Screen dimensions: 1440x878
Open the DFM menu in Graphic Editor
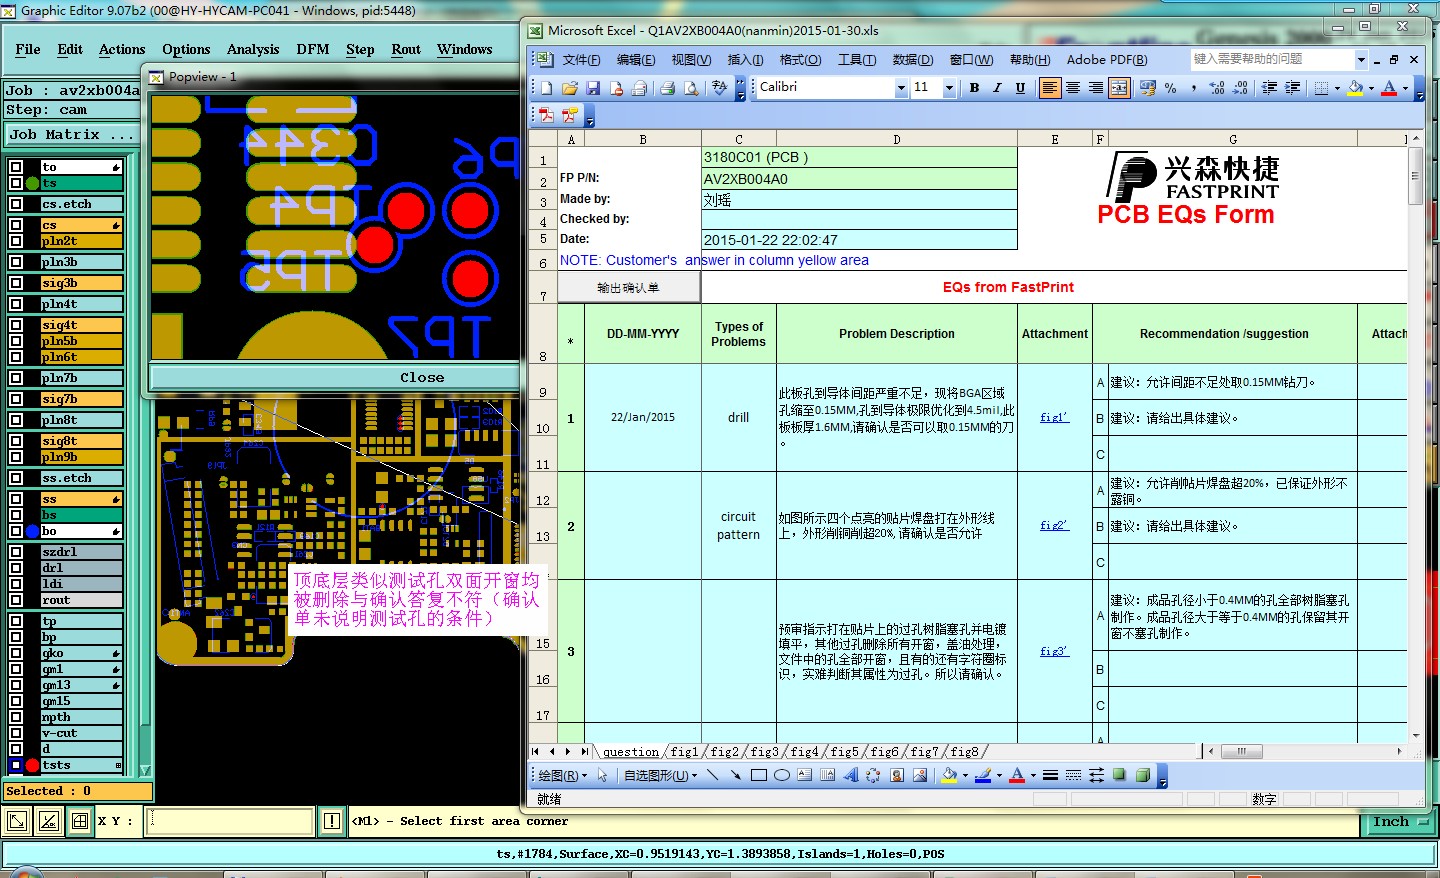pyautogui.click(x=313, y=49)
